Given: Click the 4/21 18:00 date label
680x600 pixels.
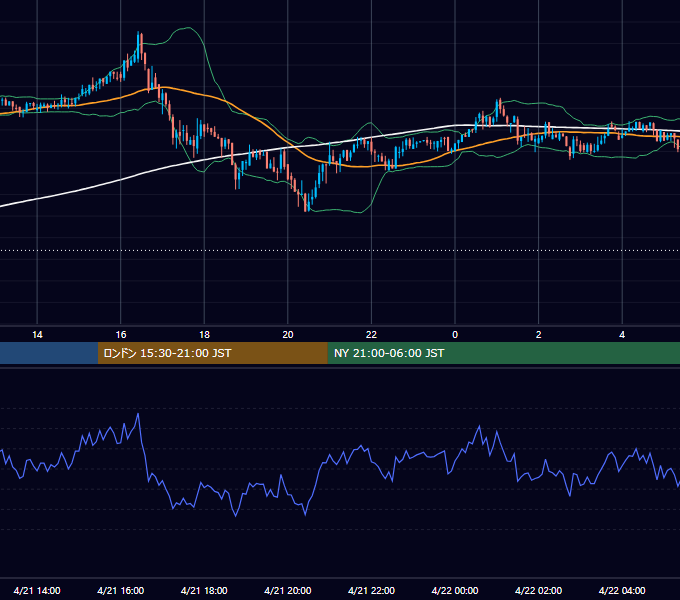Looking at the screenshot, I should 204,590.
